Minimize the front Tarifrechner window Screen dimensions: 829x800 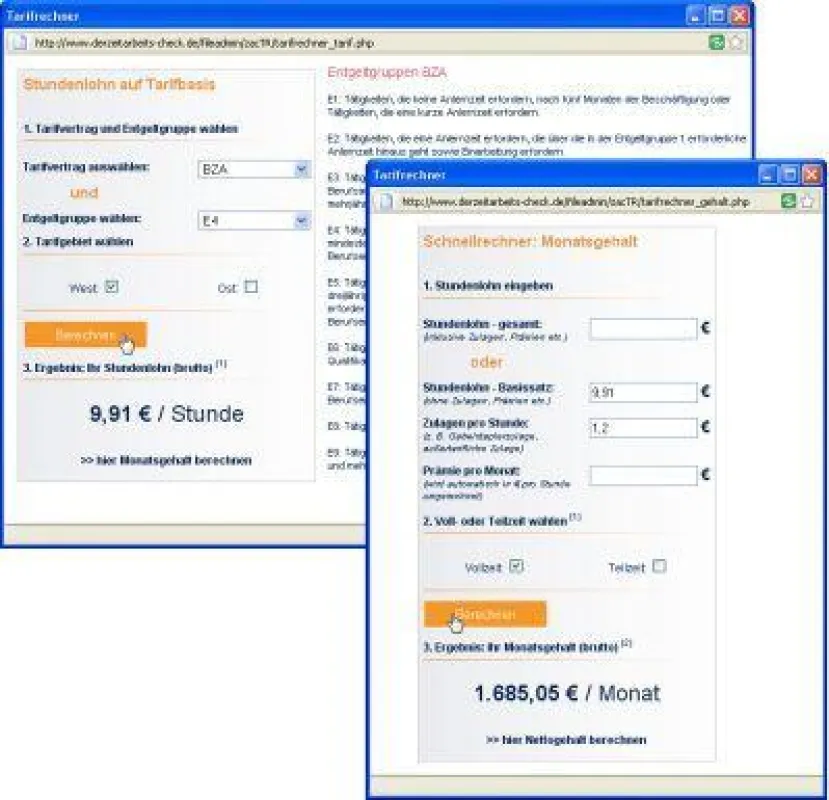point(767,174)
